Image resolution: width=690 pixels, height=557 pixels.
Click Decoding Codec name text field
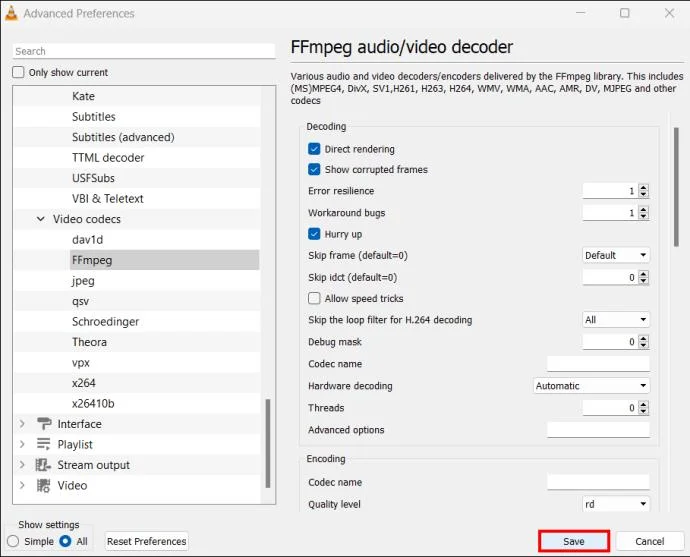tap(598, 364)
